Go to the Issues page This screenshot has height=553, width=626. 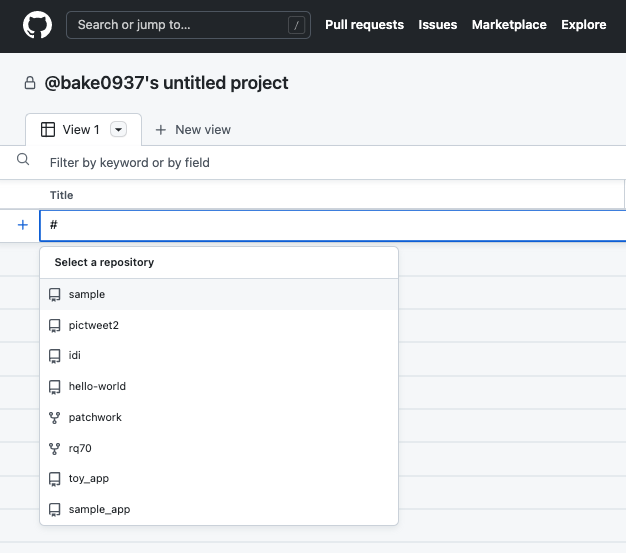[438, 25]
